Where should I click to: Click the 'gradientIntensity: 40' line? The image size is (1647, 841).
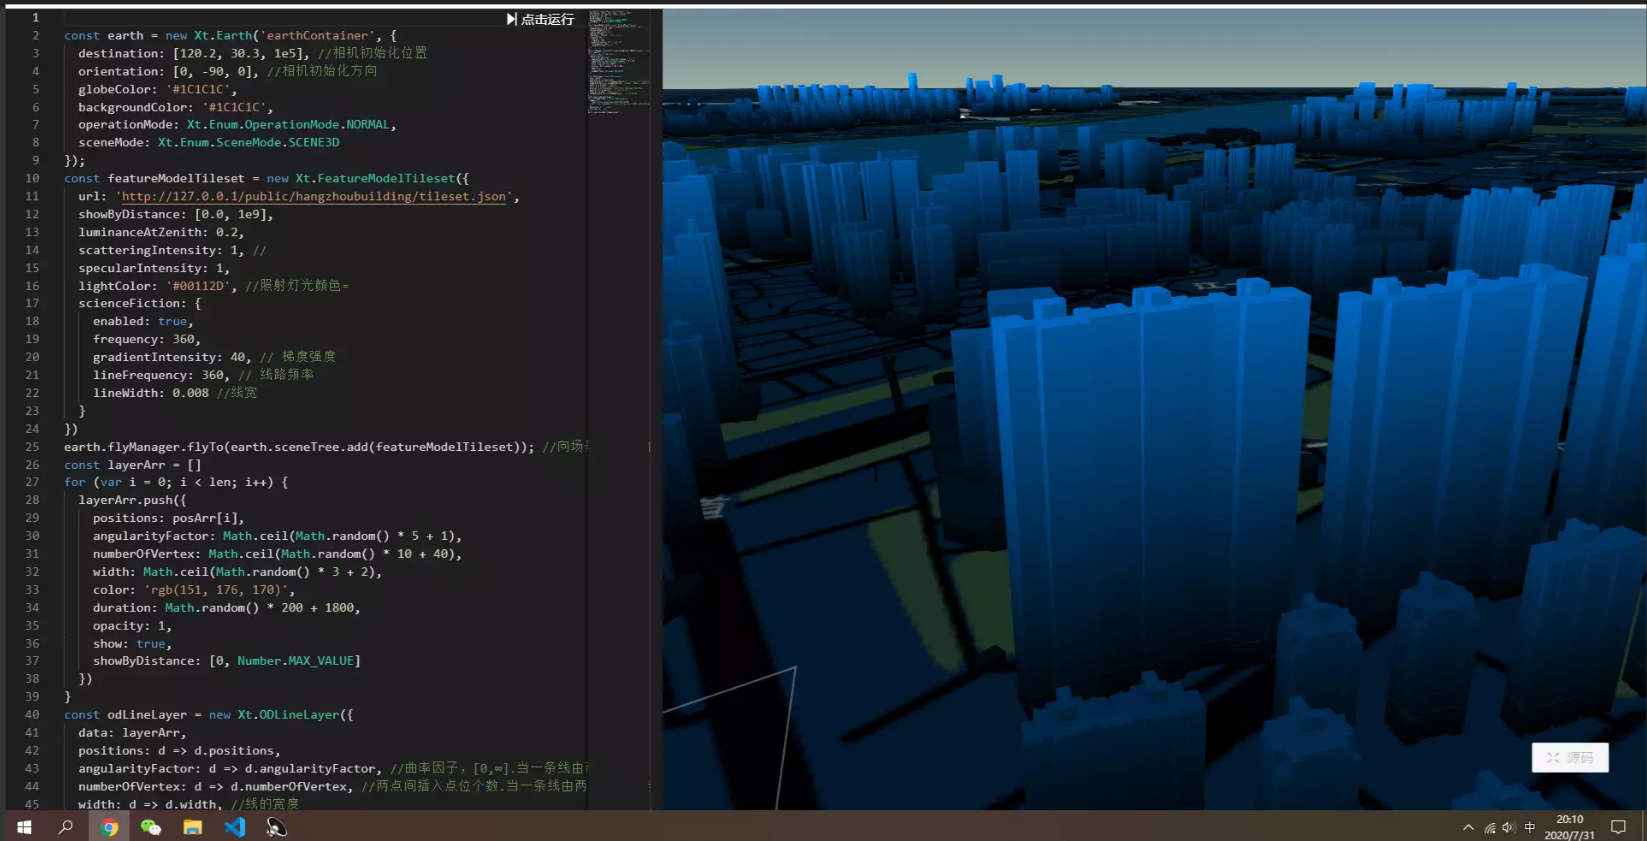pos(214,357)
